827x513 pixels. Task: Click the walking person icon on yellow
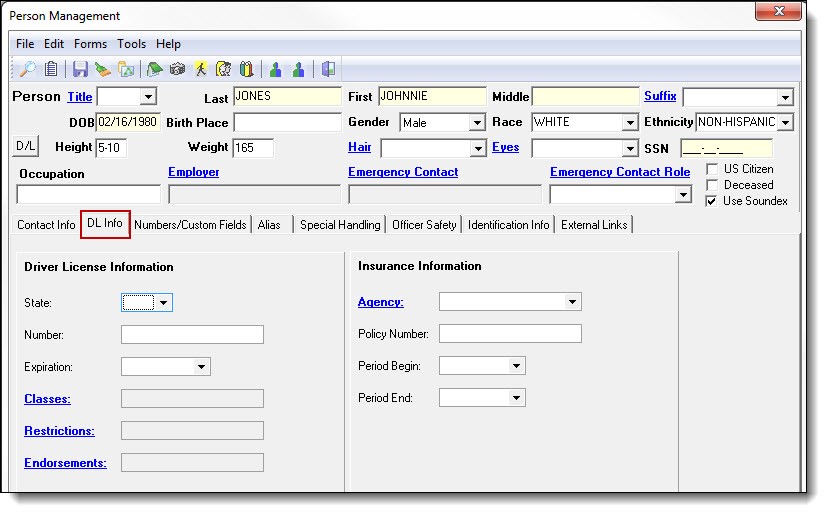[x=201, y=69]
